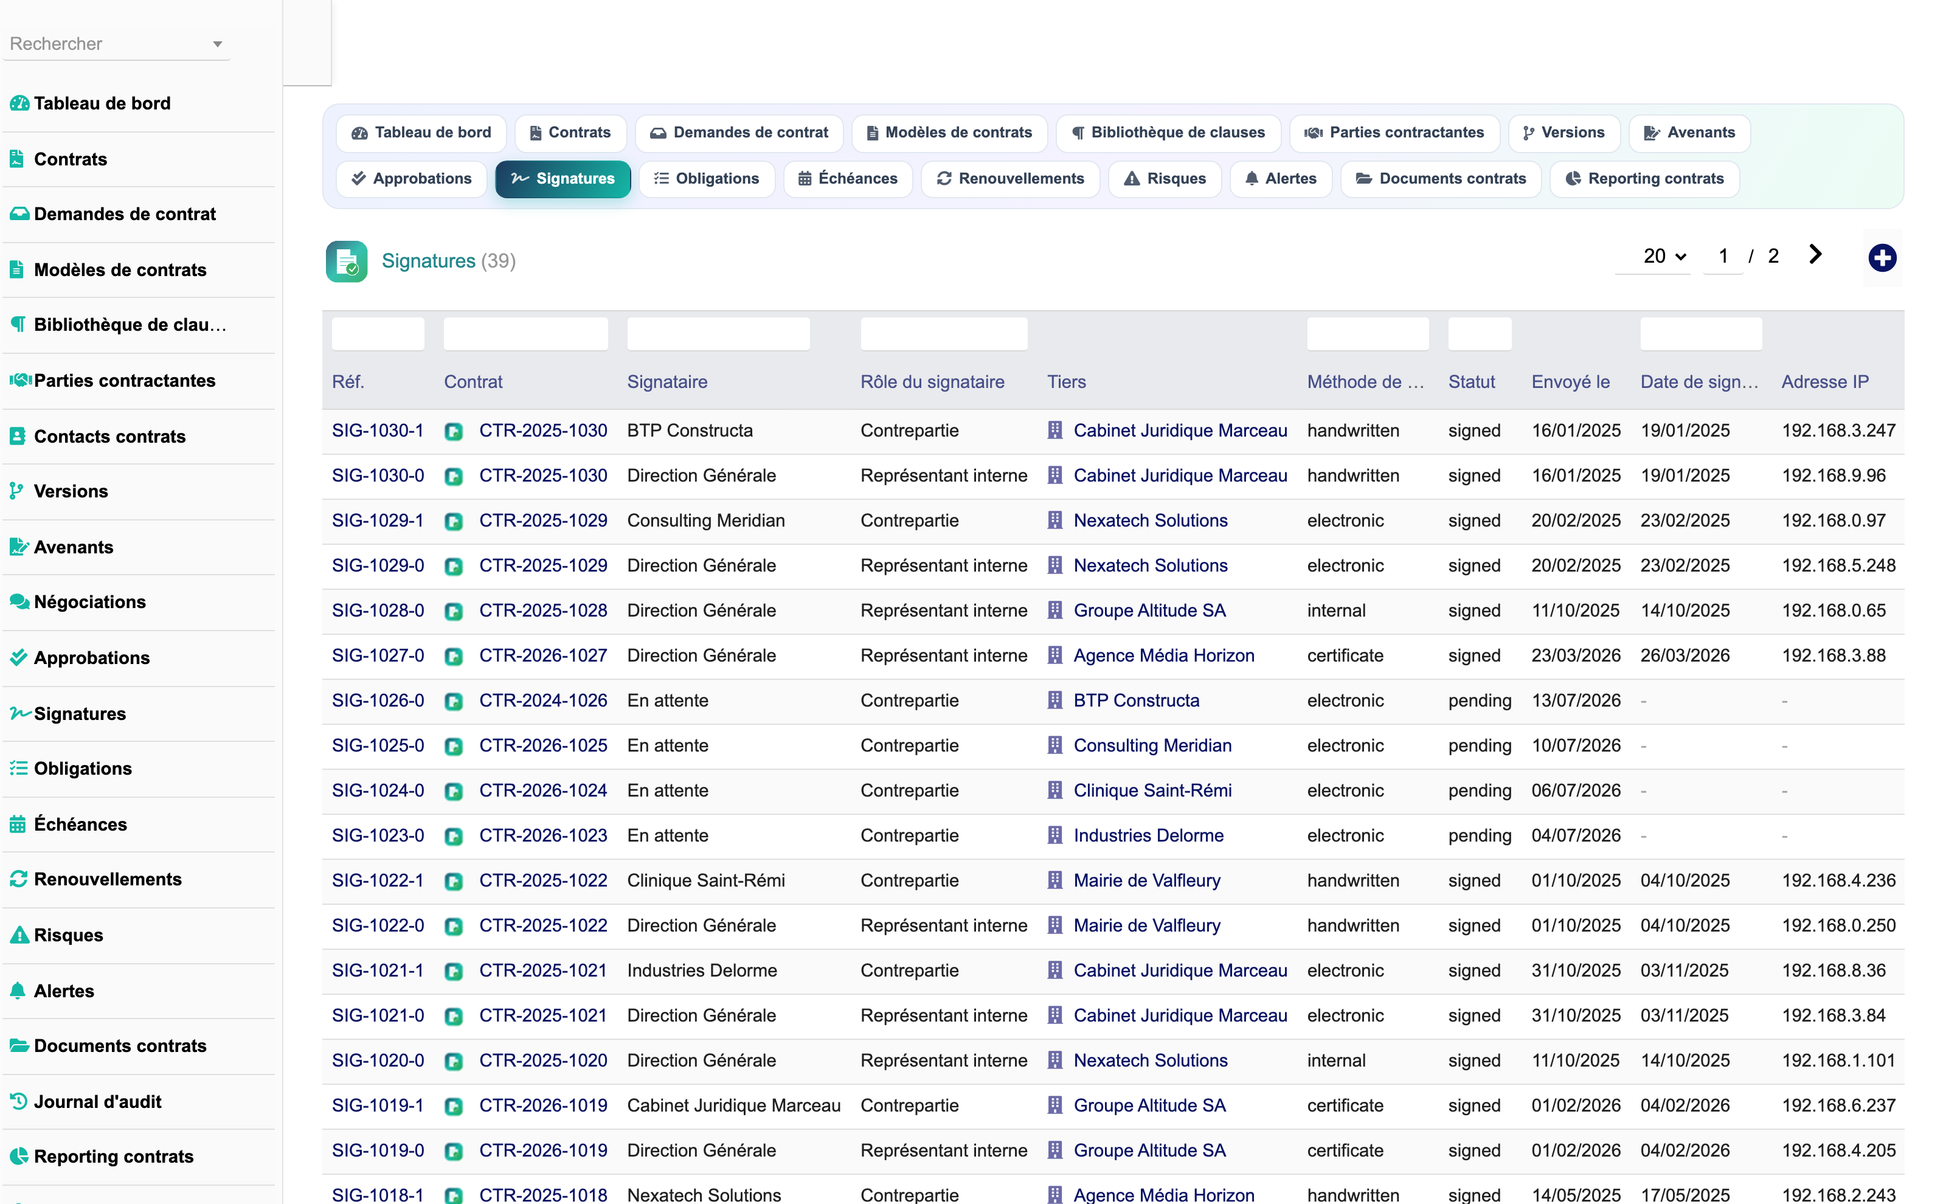Screen dimensions: 1946x1204
Task: Open contract CTR-2026-1027
Action: (x=543, y=656)
